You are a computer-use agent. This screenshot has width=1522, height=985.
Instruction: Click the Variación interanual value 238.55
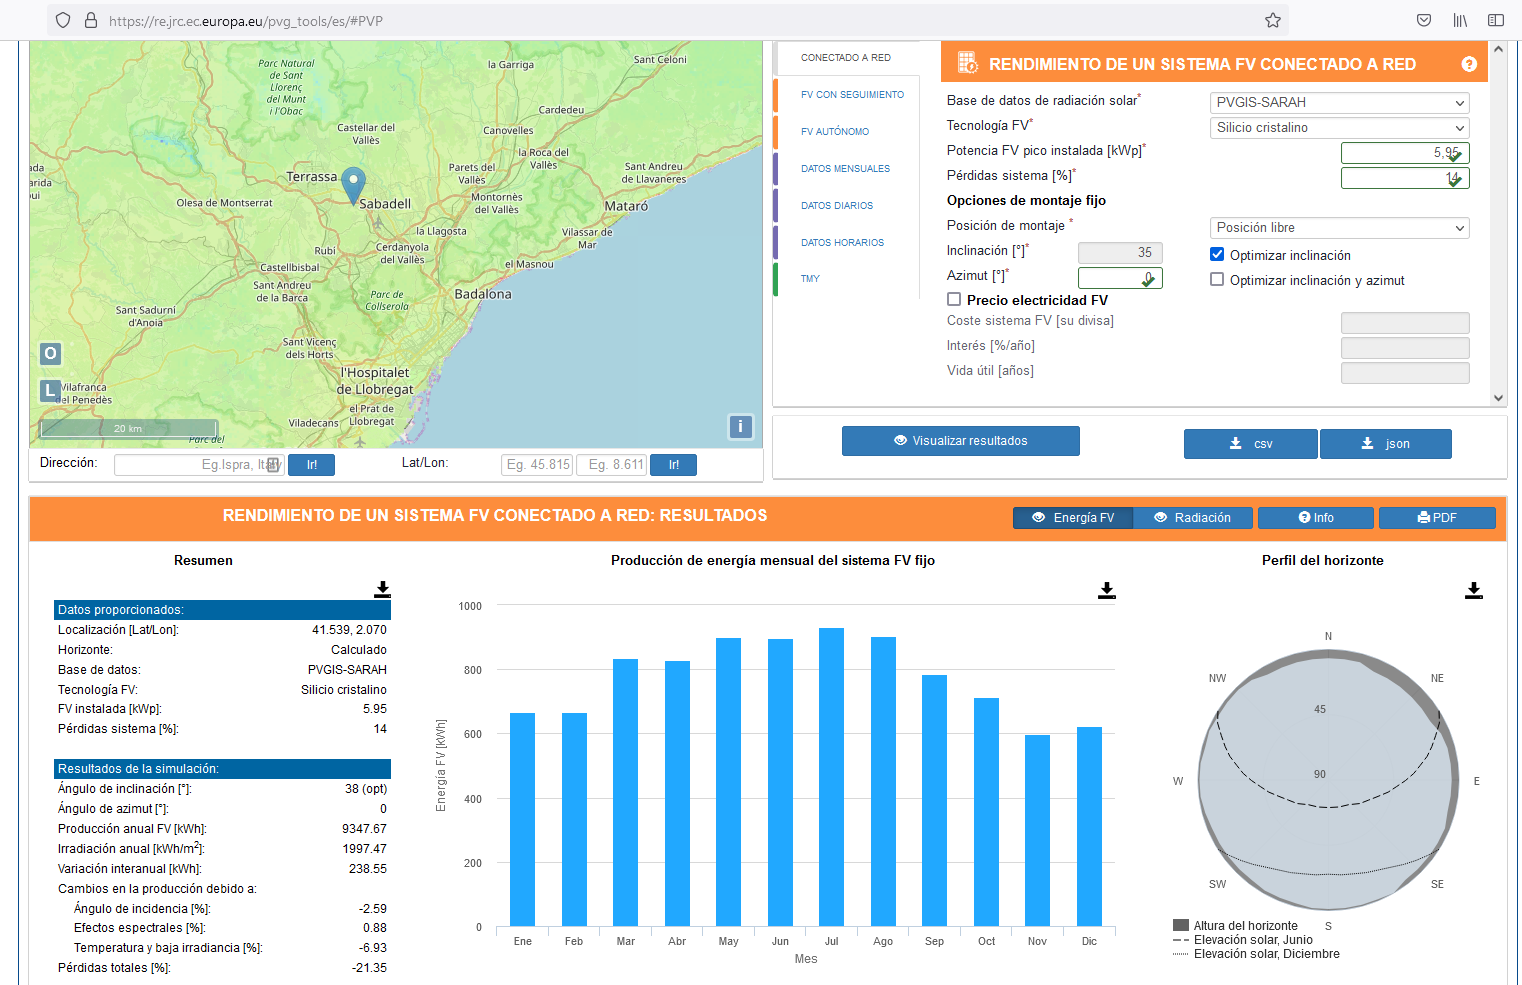pos(367,869)
